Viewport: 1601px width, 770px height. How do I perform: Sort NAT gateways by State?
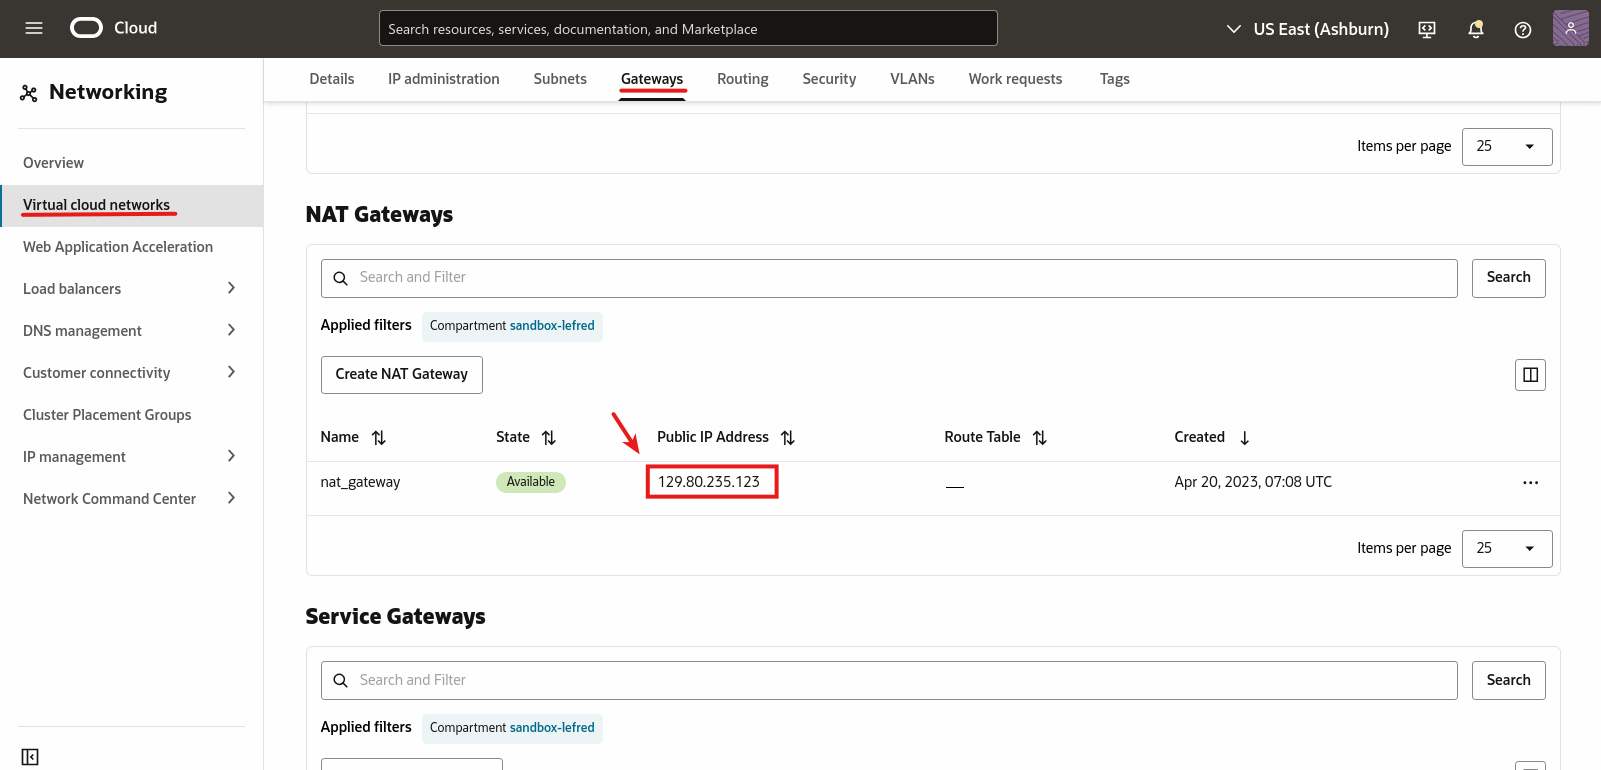548,438
